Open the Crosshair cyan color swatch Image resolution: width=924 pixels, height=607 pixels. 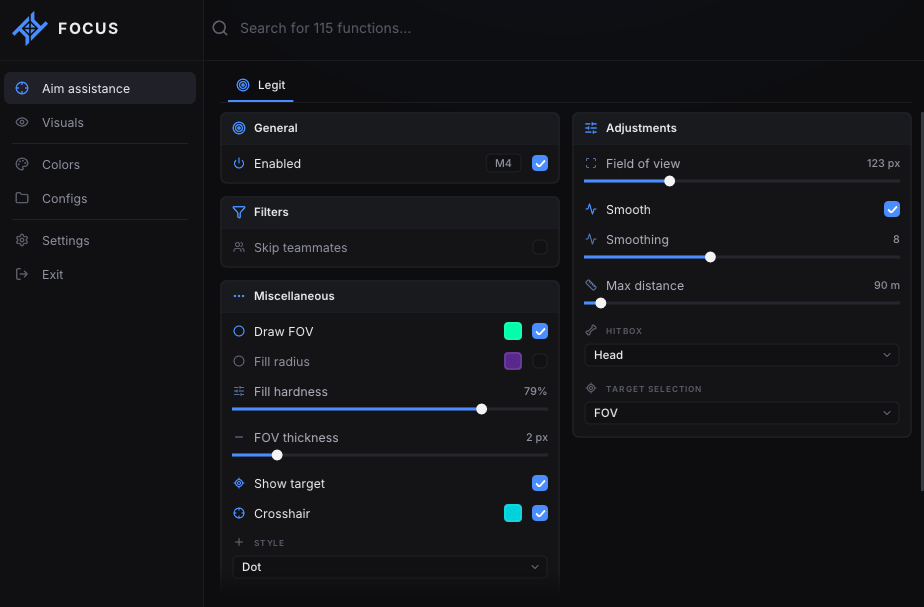(513, 513)
